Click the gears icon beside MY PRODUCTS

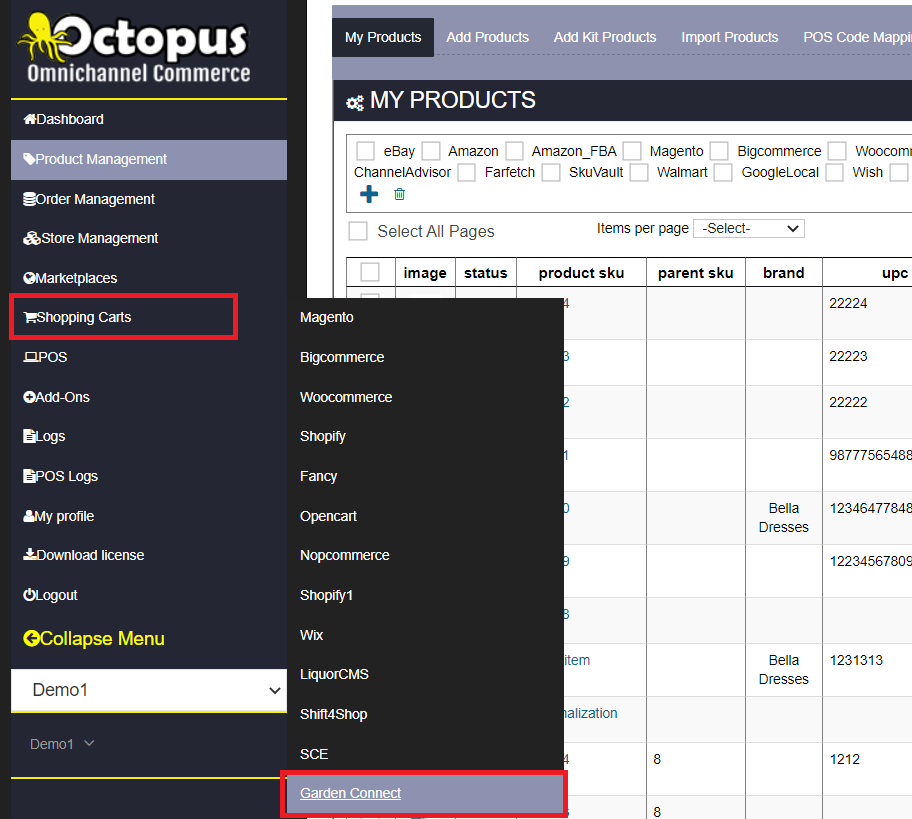355,103
